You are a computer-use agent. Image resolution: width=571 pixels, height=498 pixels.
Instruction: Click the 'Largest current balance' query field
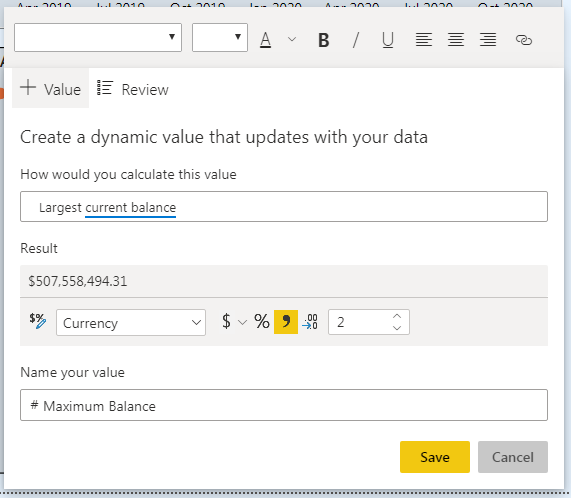coord(284,206)
